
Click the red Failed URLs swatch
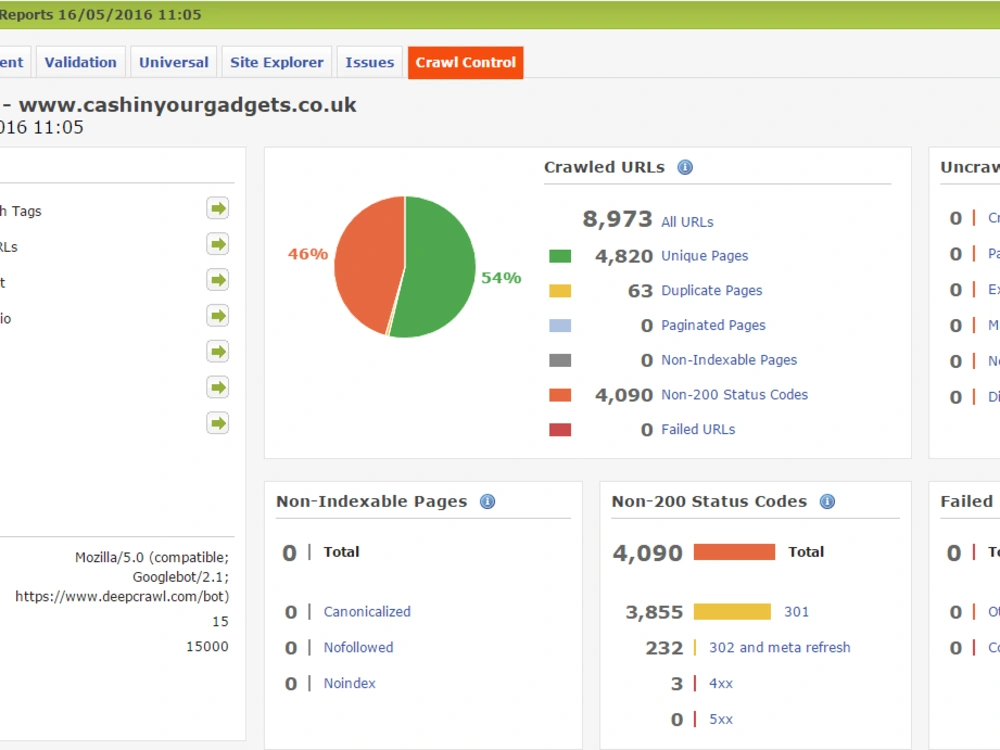[560, 430]
